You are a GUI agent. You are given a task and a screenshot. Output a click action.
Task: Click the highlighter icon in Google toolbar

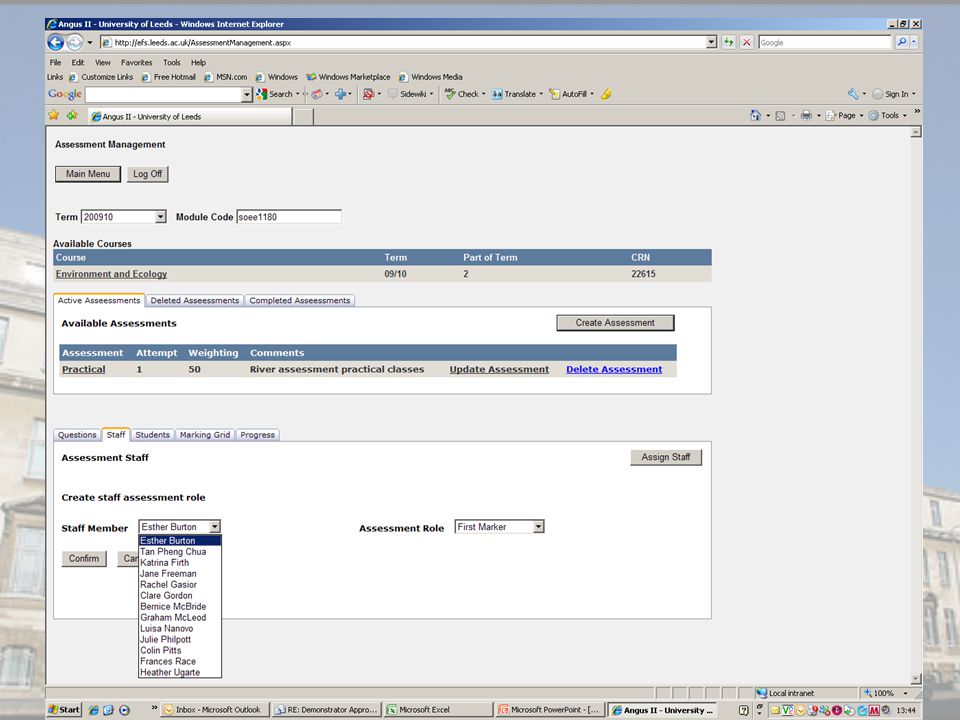point(606,94)
